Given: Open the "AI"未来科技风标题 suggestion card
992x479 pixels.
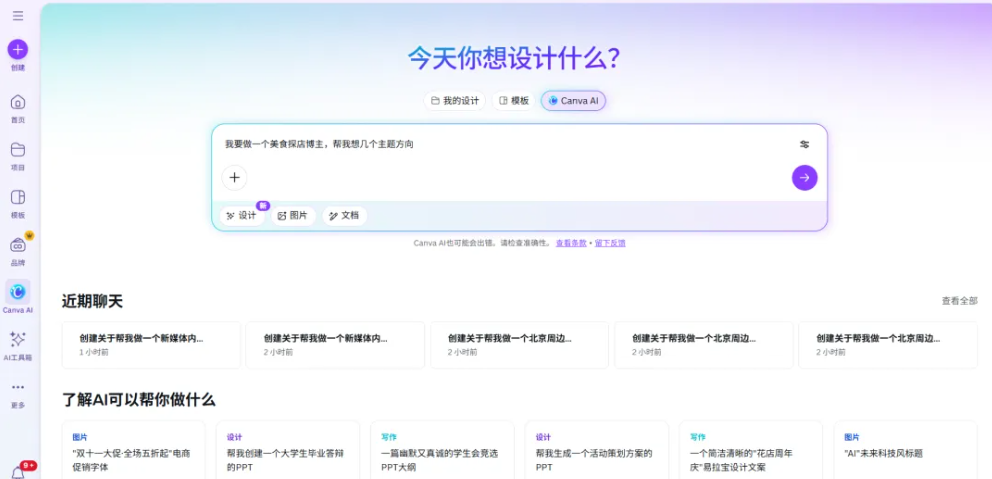Looking at the screenshot, I should coord(905,450).
